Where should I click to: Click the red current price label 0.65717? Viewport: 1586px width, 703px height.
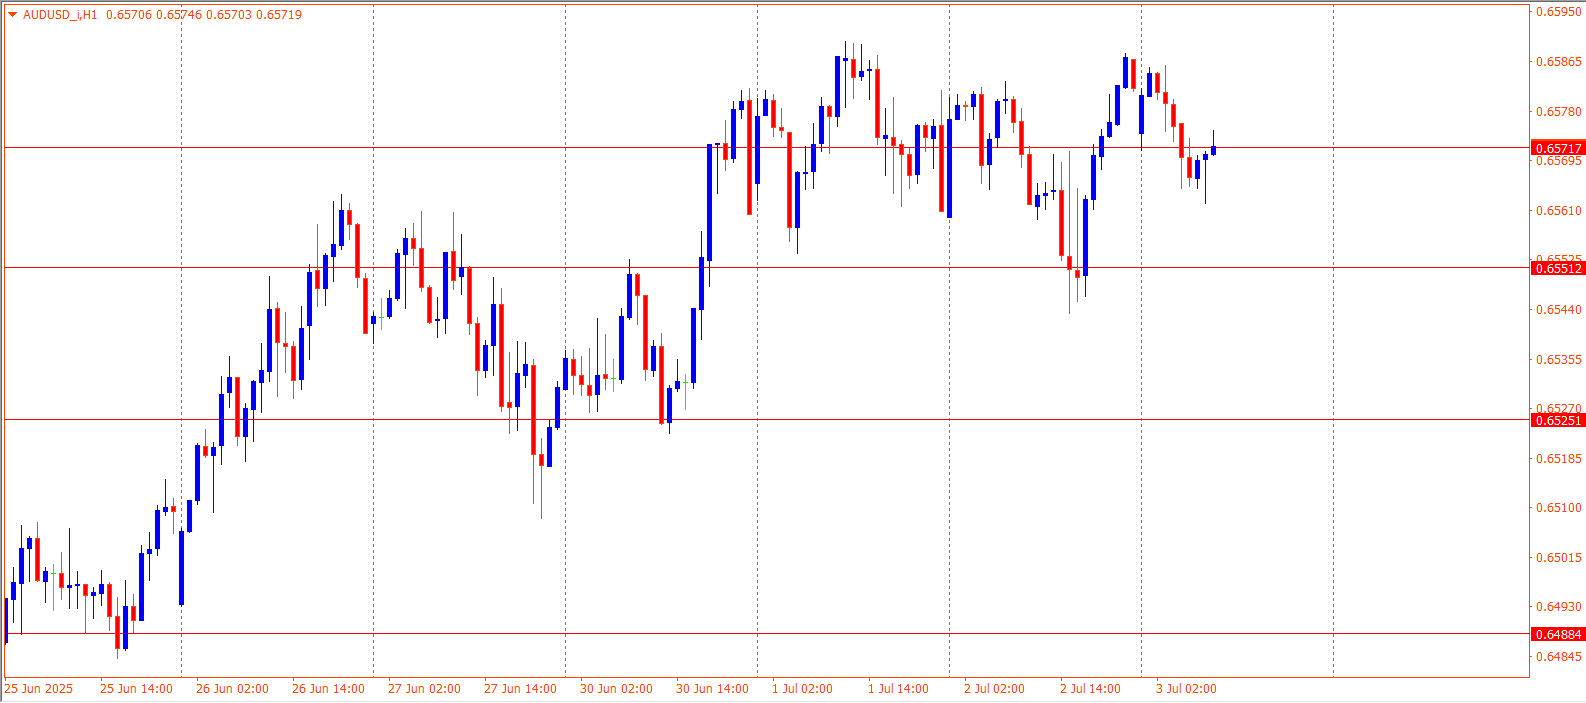pos(1558,148)
